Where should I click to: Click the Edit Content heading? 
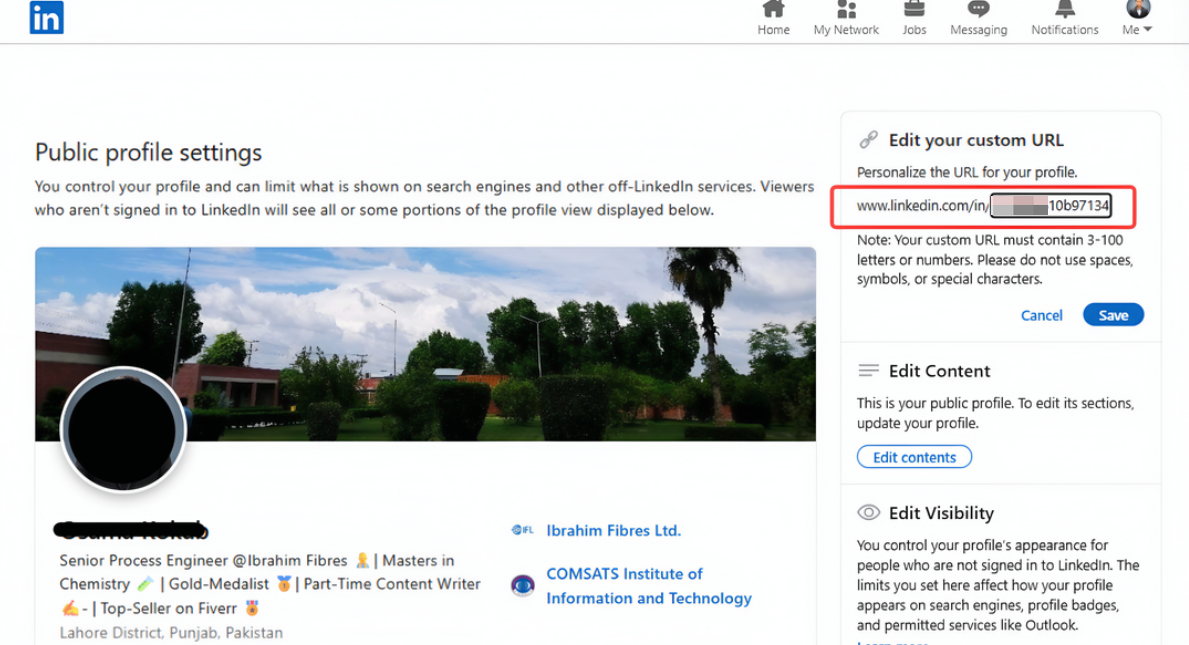pyautogui.click(x=940, y=371)
